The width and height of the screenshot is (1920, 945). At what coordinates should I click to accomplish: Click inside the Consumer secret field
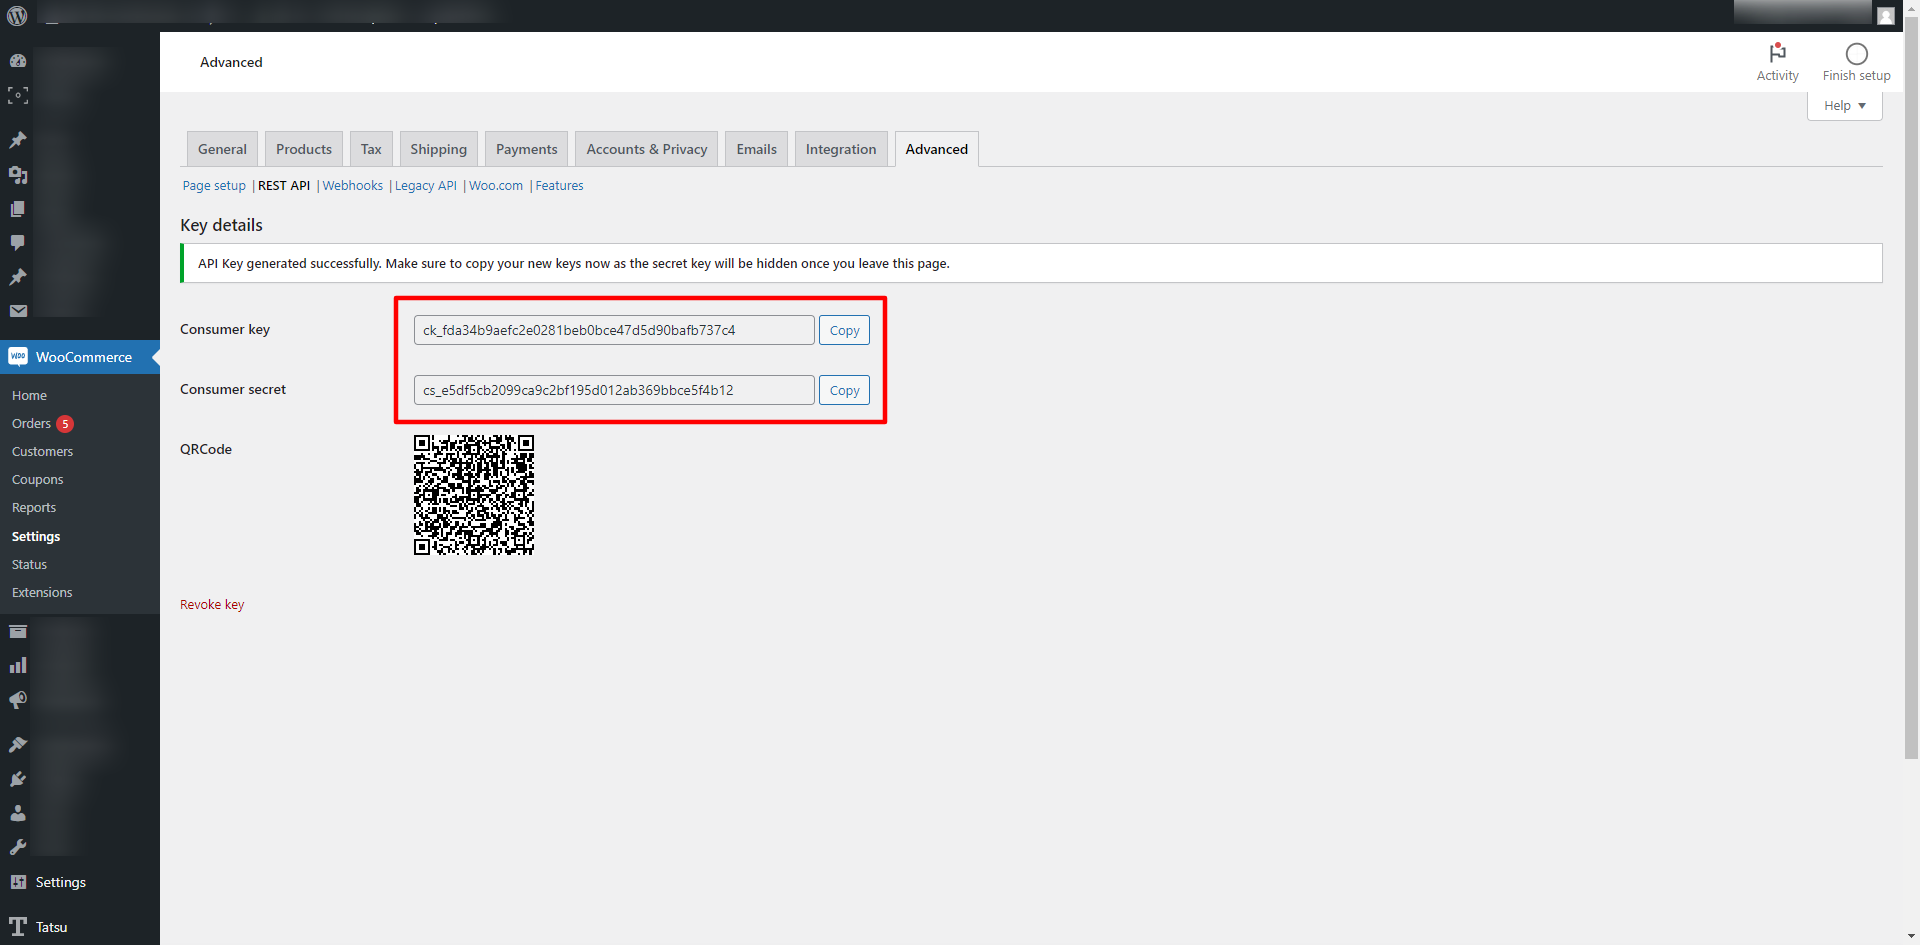pyautogui.click(x=613, y=390)
